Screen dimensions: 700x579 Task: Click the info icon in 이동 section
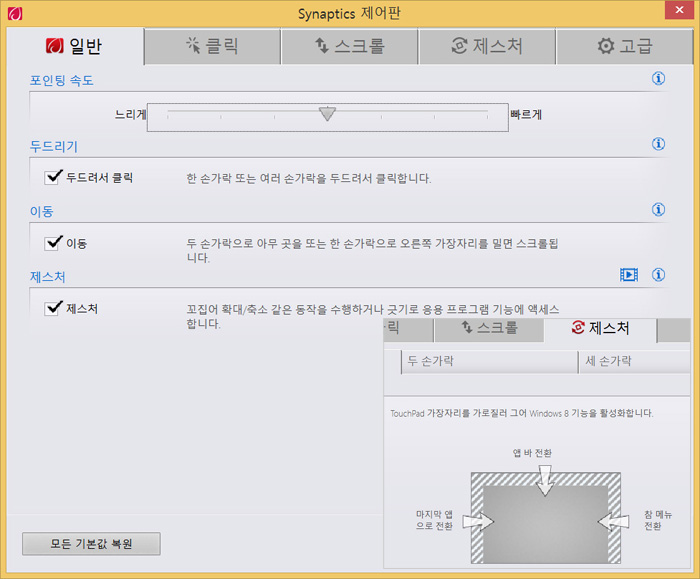click(x=658, y=210)
